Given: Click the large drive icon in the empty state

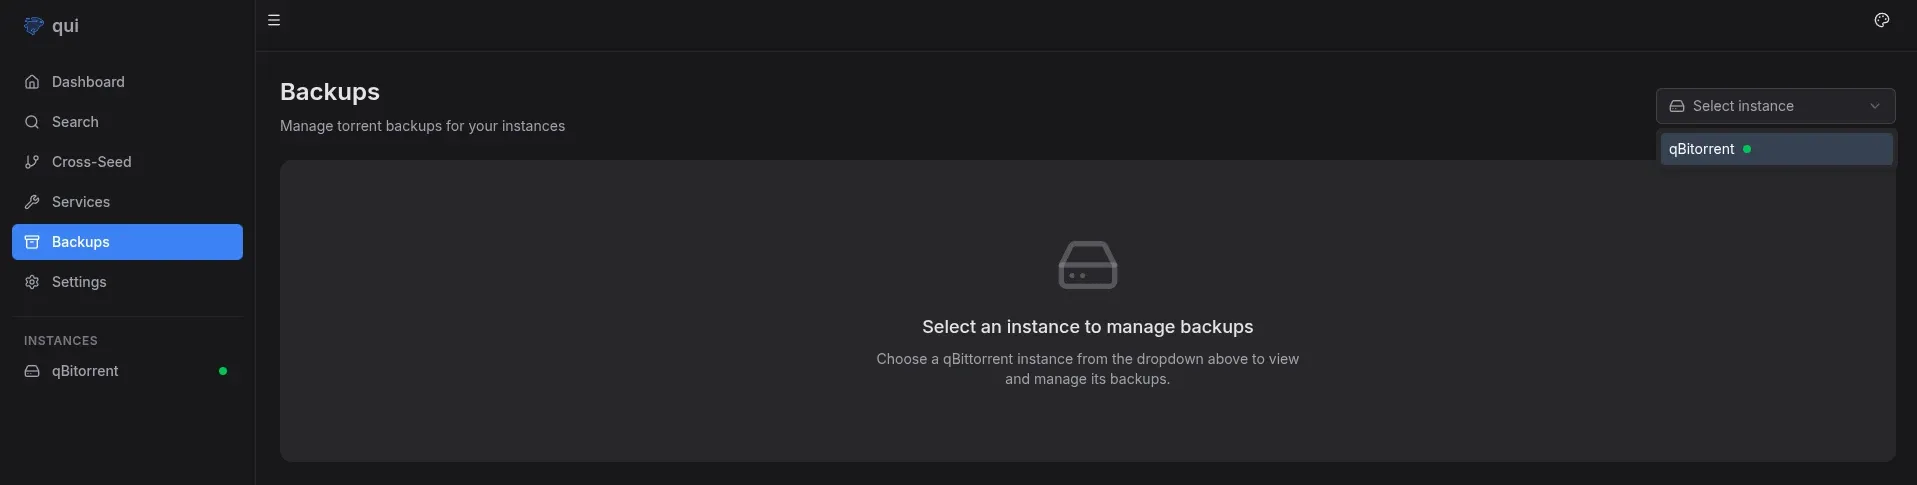Looking at the screenshot, I should 1087,265.
